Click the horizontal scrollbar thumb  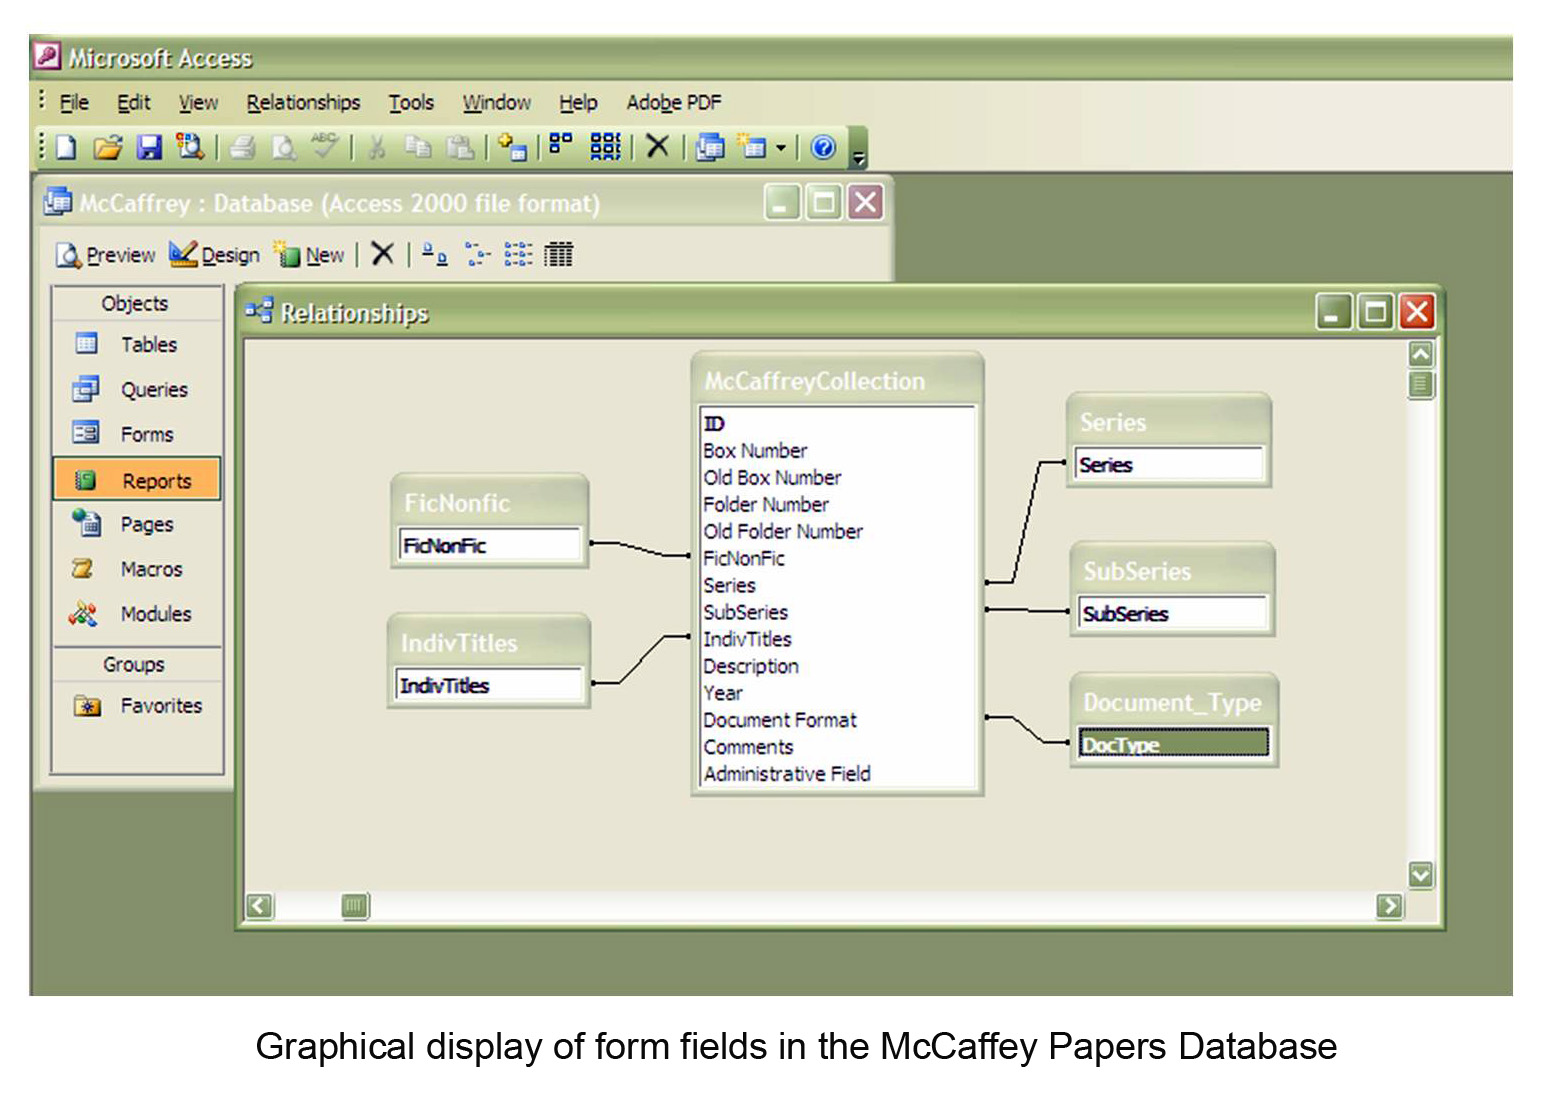point(355,906)
